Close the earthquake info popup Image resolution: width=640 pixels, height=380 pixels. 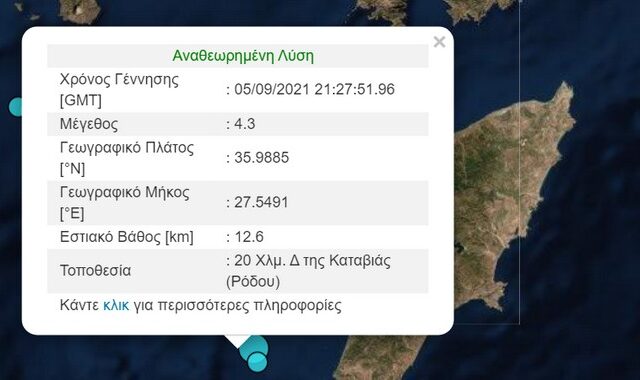point(439,42)
